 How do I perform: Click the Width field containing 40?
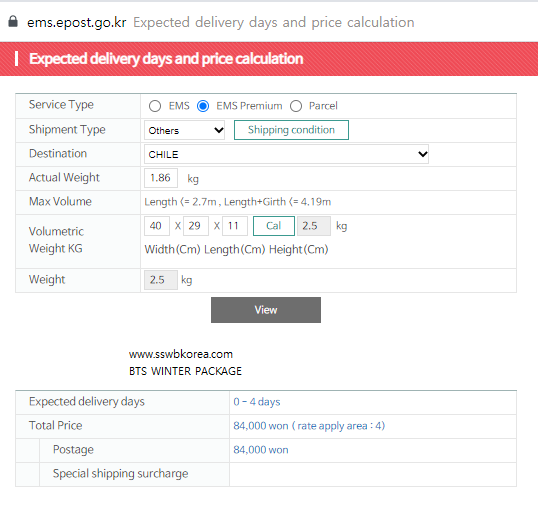157,226
